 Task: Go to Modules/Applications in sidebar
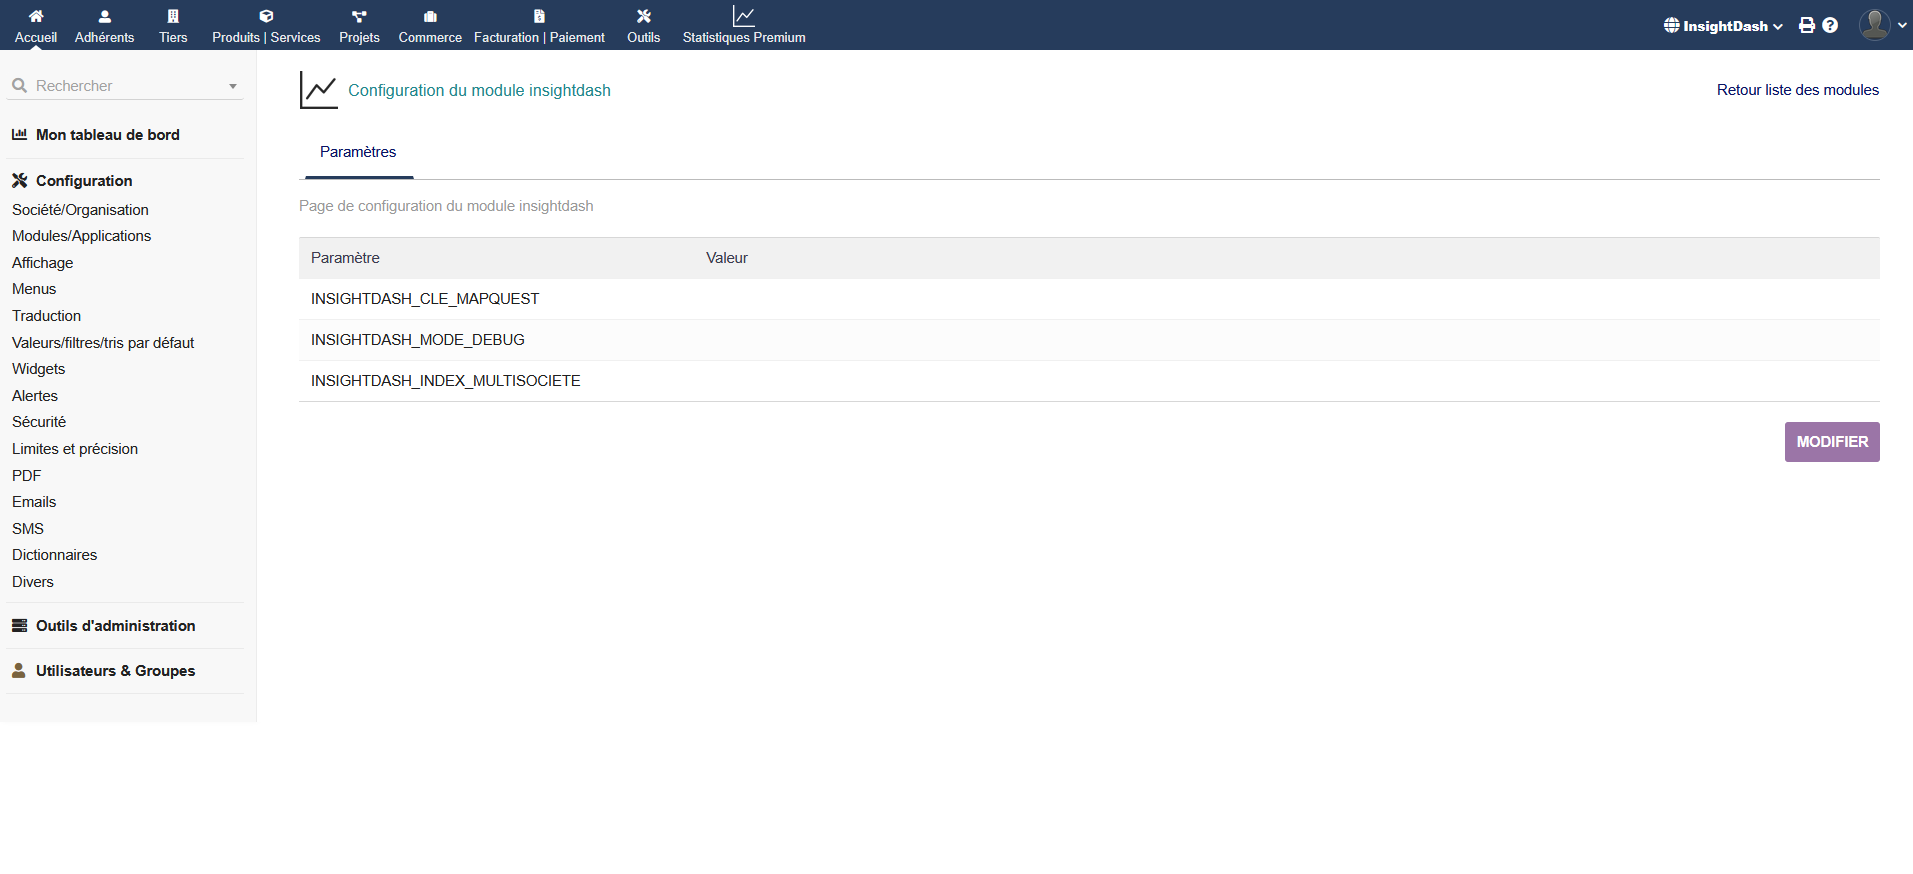coord(82,236)
